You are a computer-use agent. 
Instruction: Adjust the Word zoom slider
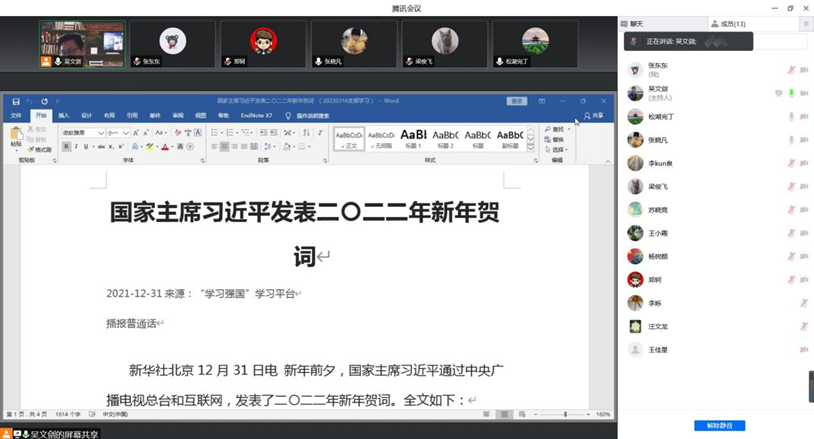point(561,414)
